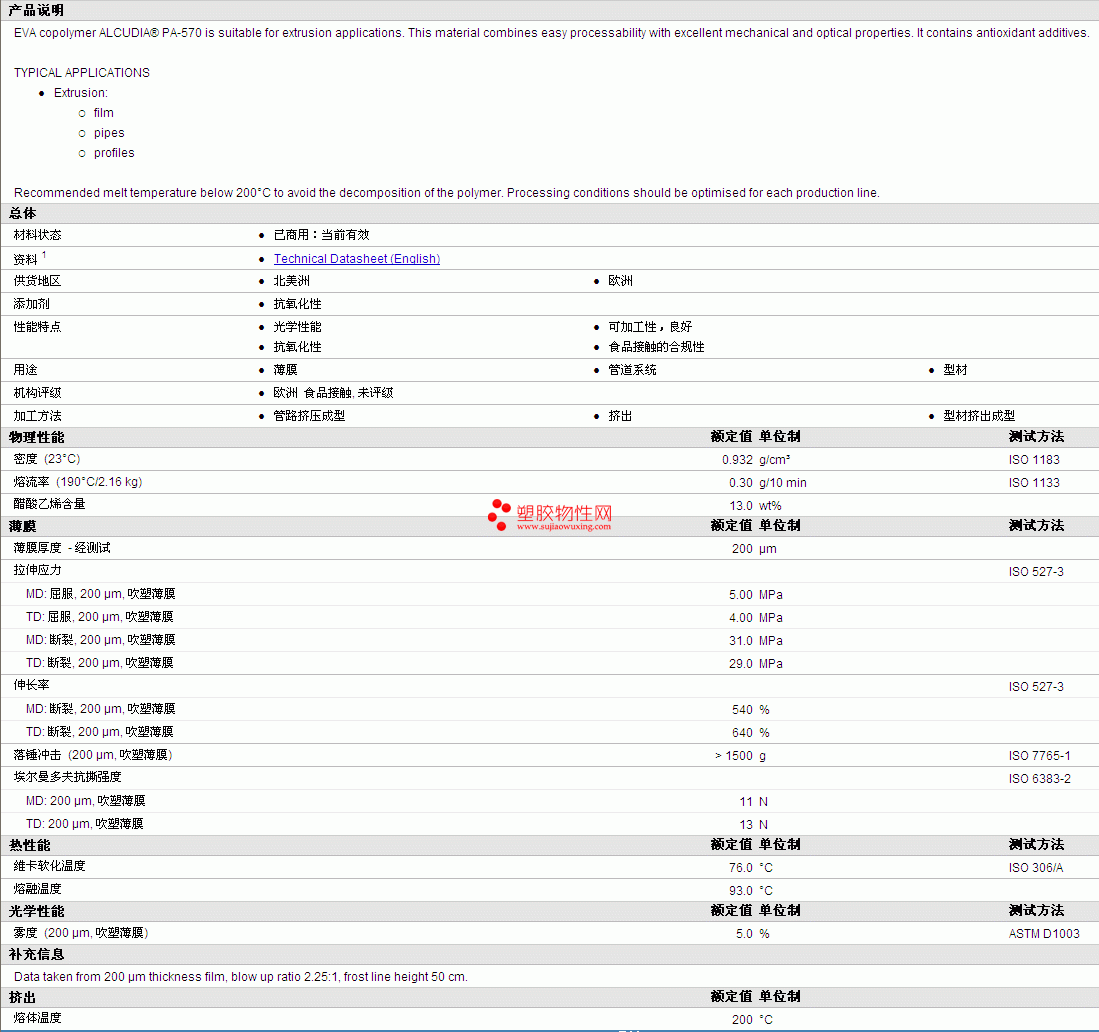The height and width of the screenshot is (1032, 1099).
Task: Click the 已商用：当前有效 status value
Action: pyautogui.click(x=321, y=235)
